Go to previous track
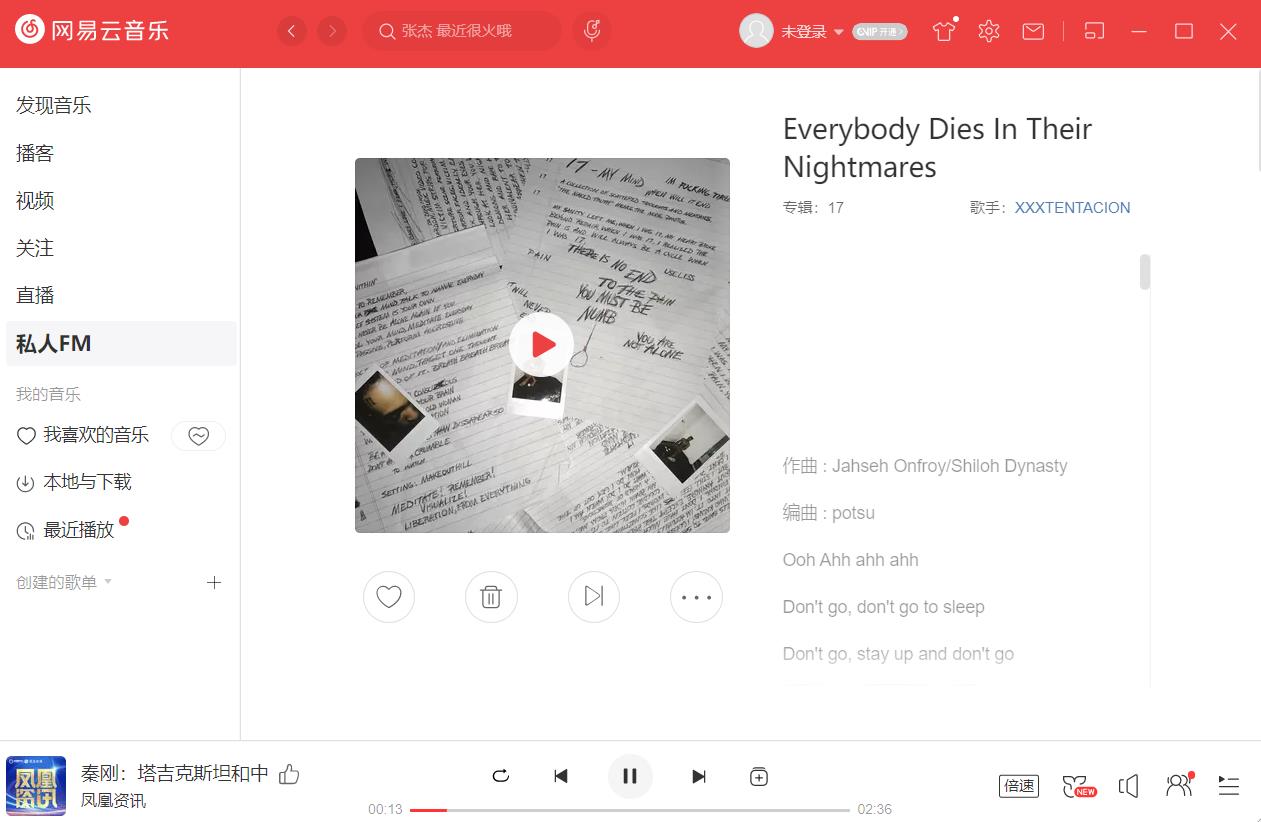Screen dimensions: 1261x822 pyautogui.click(x=561, y=776)
